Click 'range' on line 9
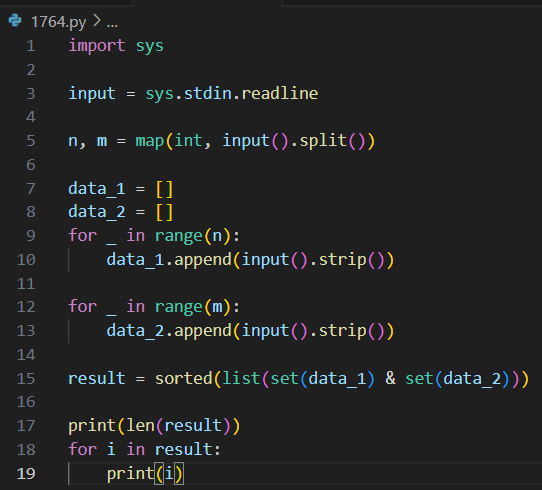The width and height of the screenshot is (542, 490). click(179, 237)
